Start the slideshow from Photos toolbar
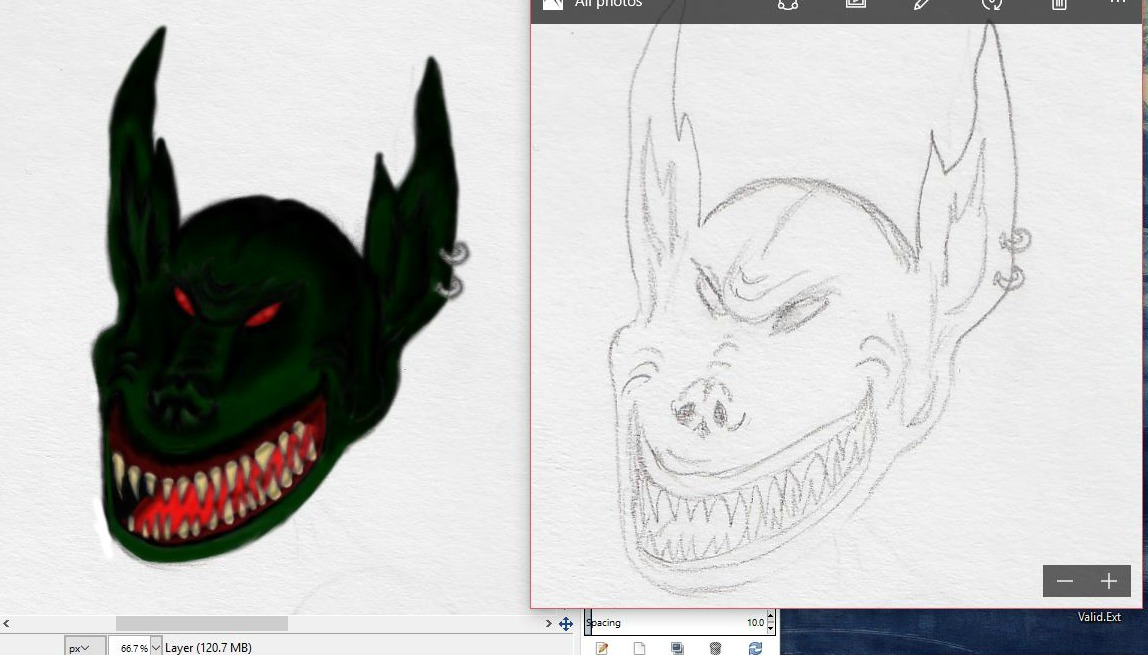The image size is (1148, 655). (x=855, y=4)
